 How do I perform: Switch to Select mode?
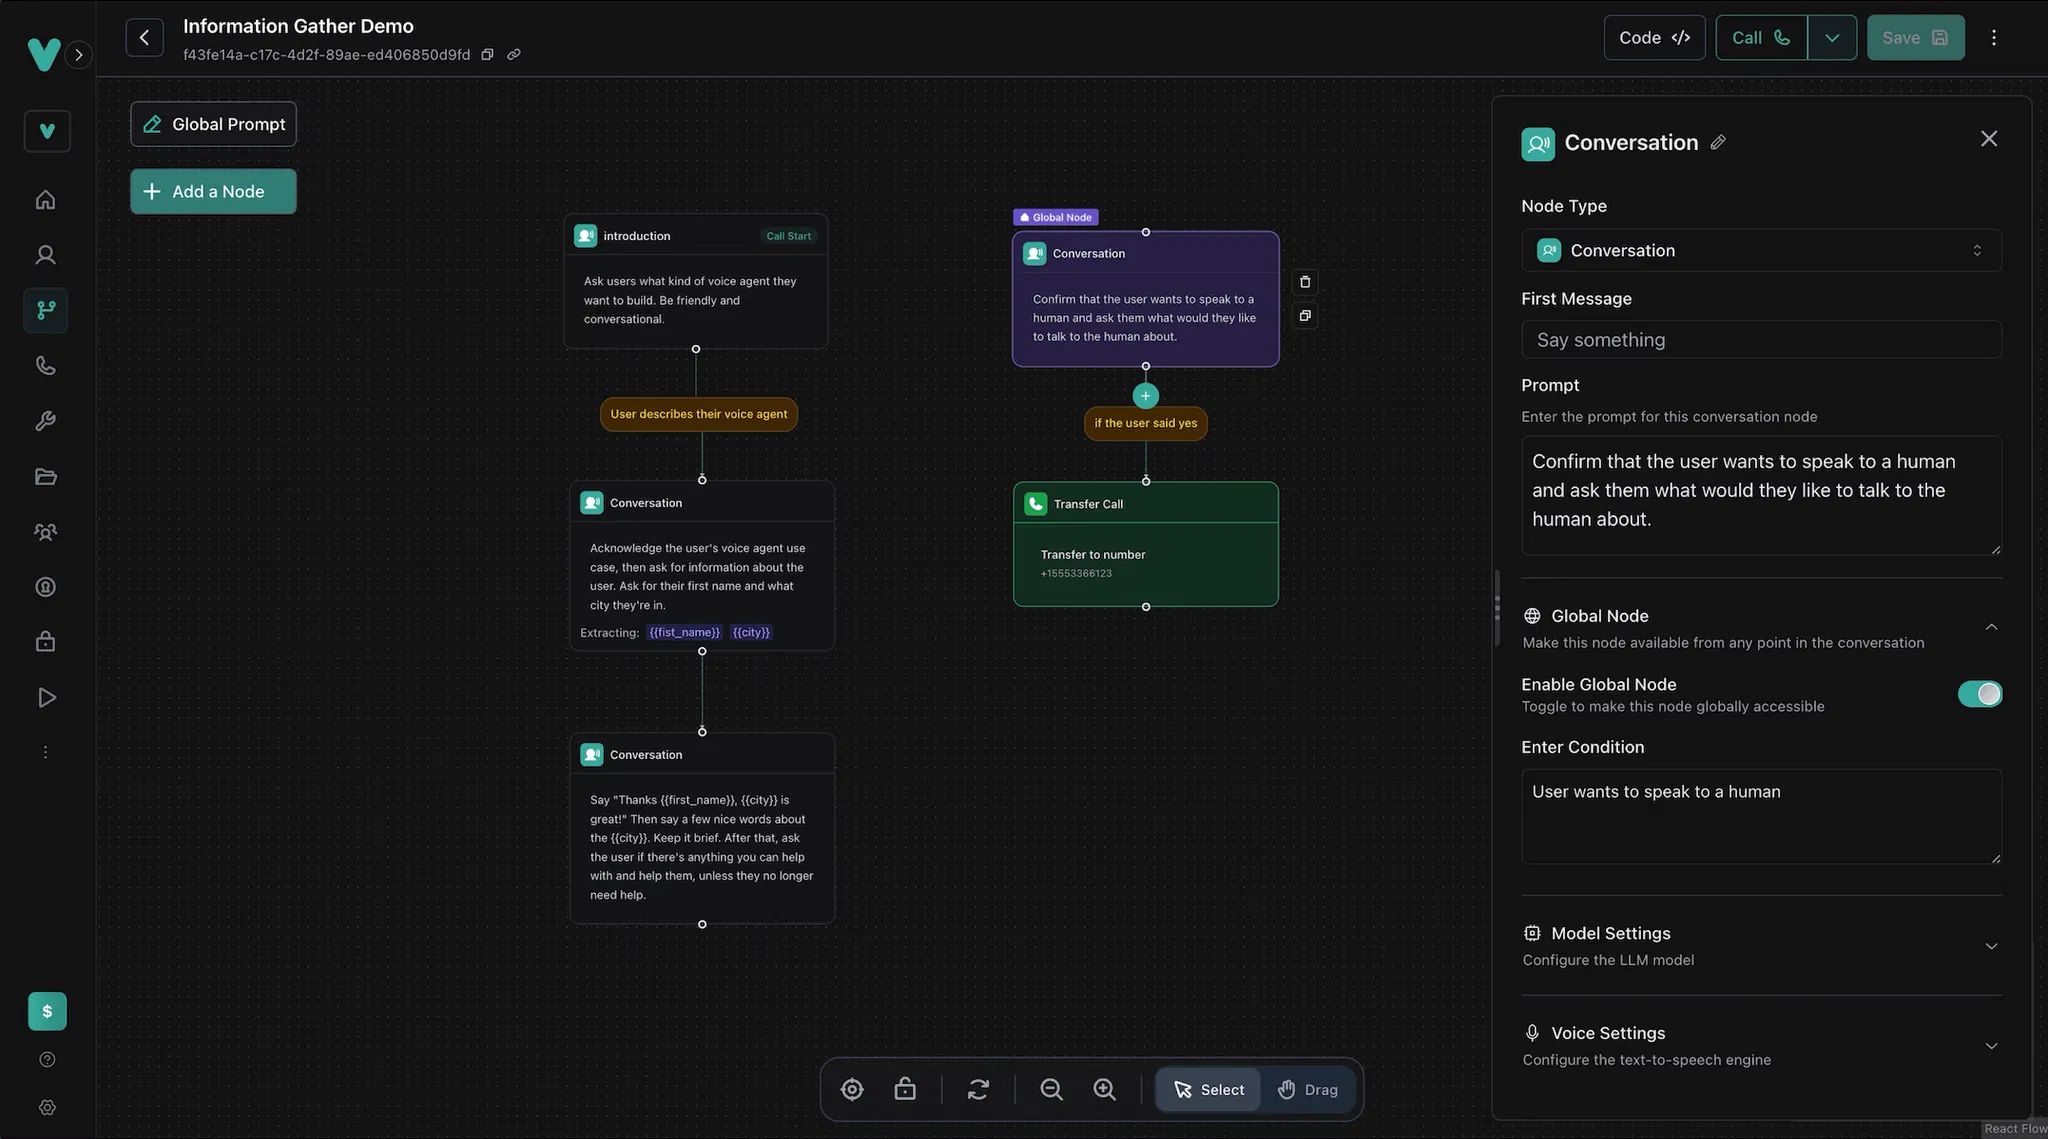coord(1208,1090)
